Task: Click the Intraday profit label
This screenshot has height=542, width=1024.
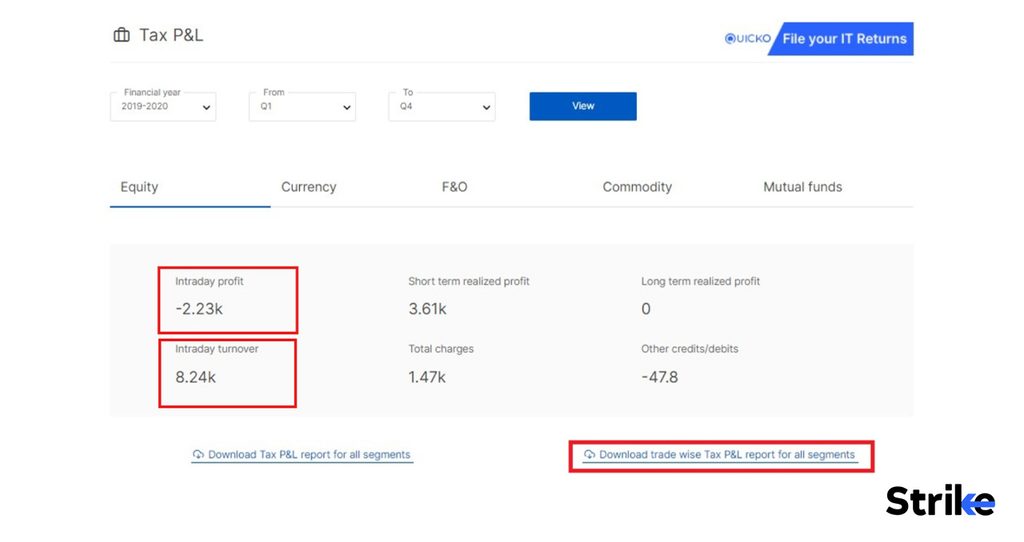Action: (x=209, y=281)
